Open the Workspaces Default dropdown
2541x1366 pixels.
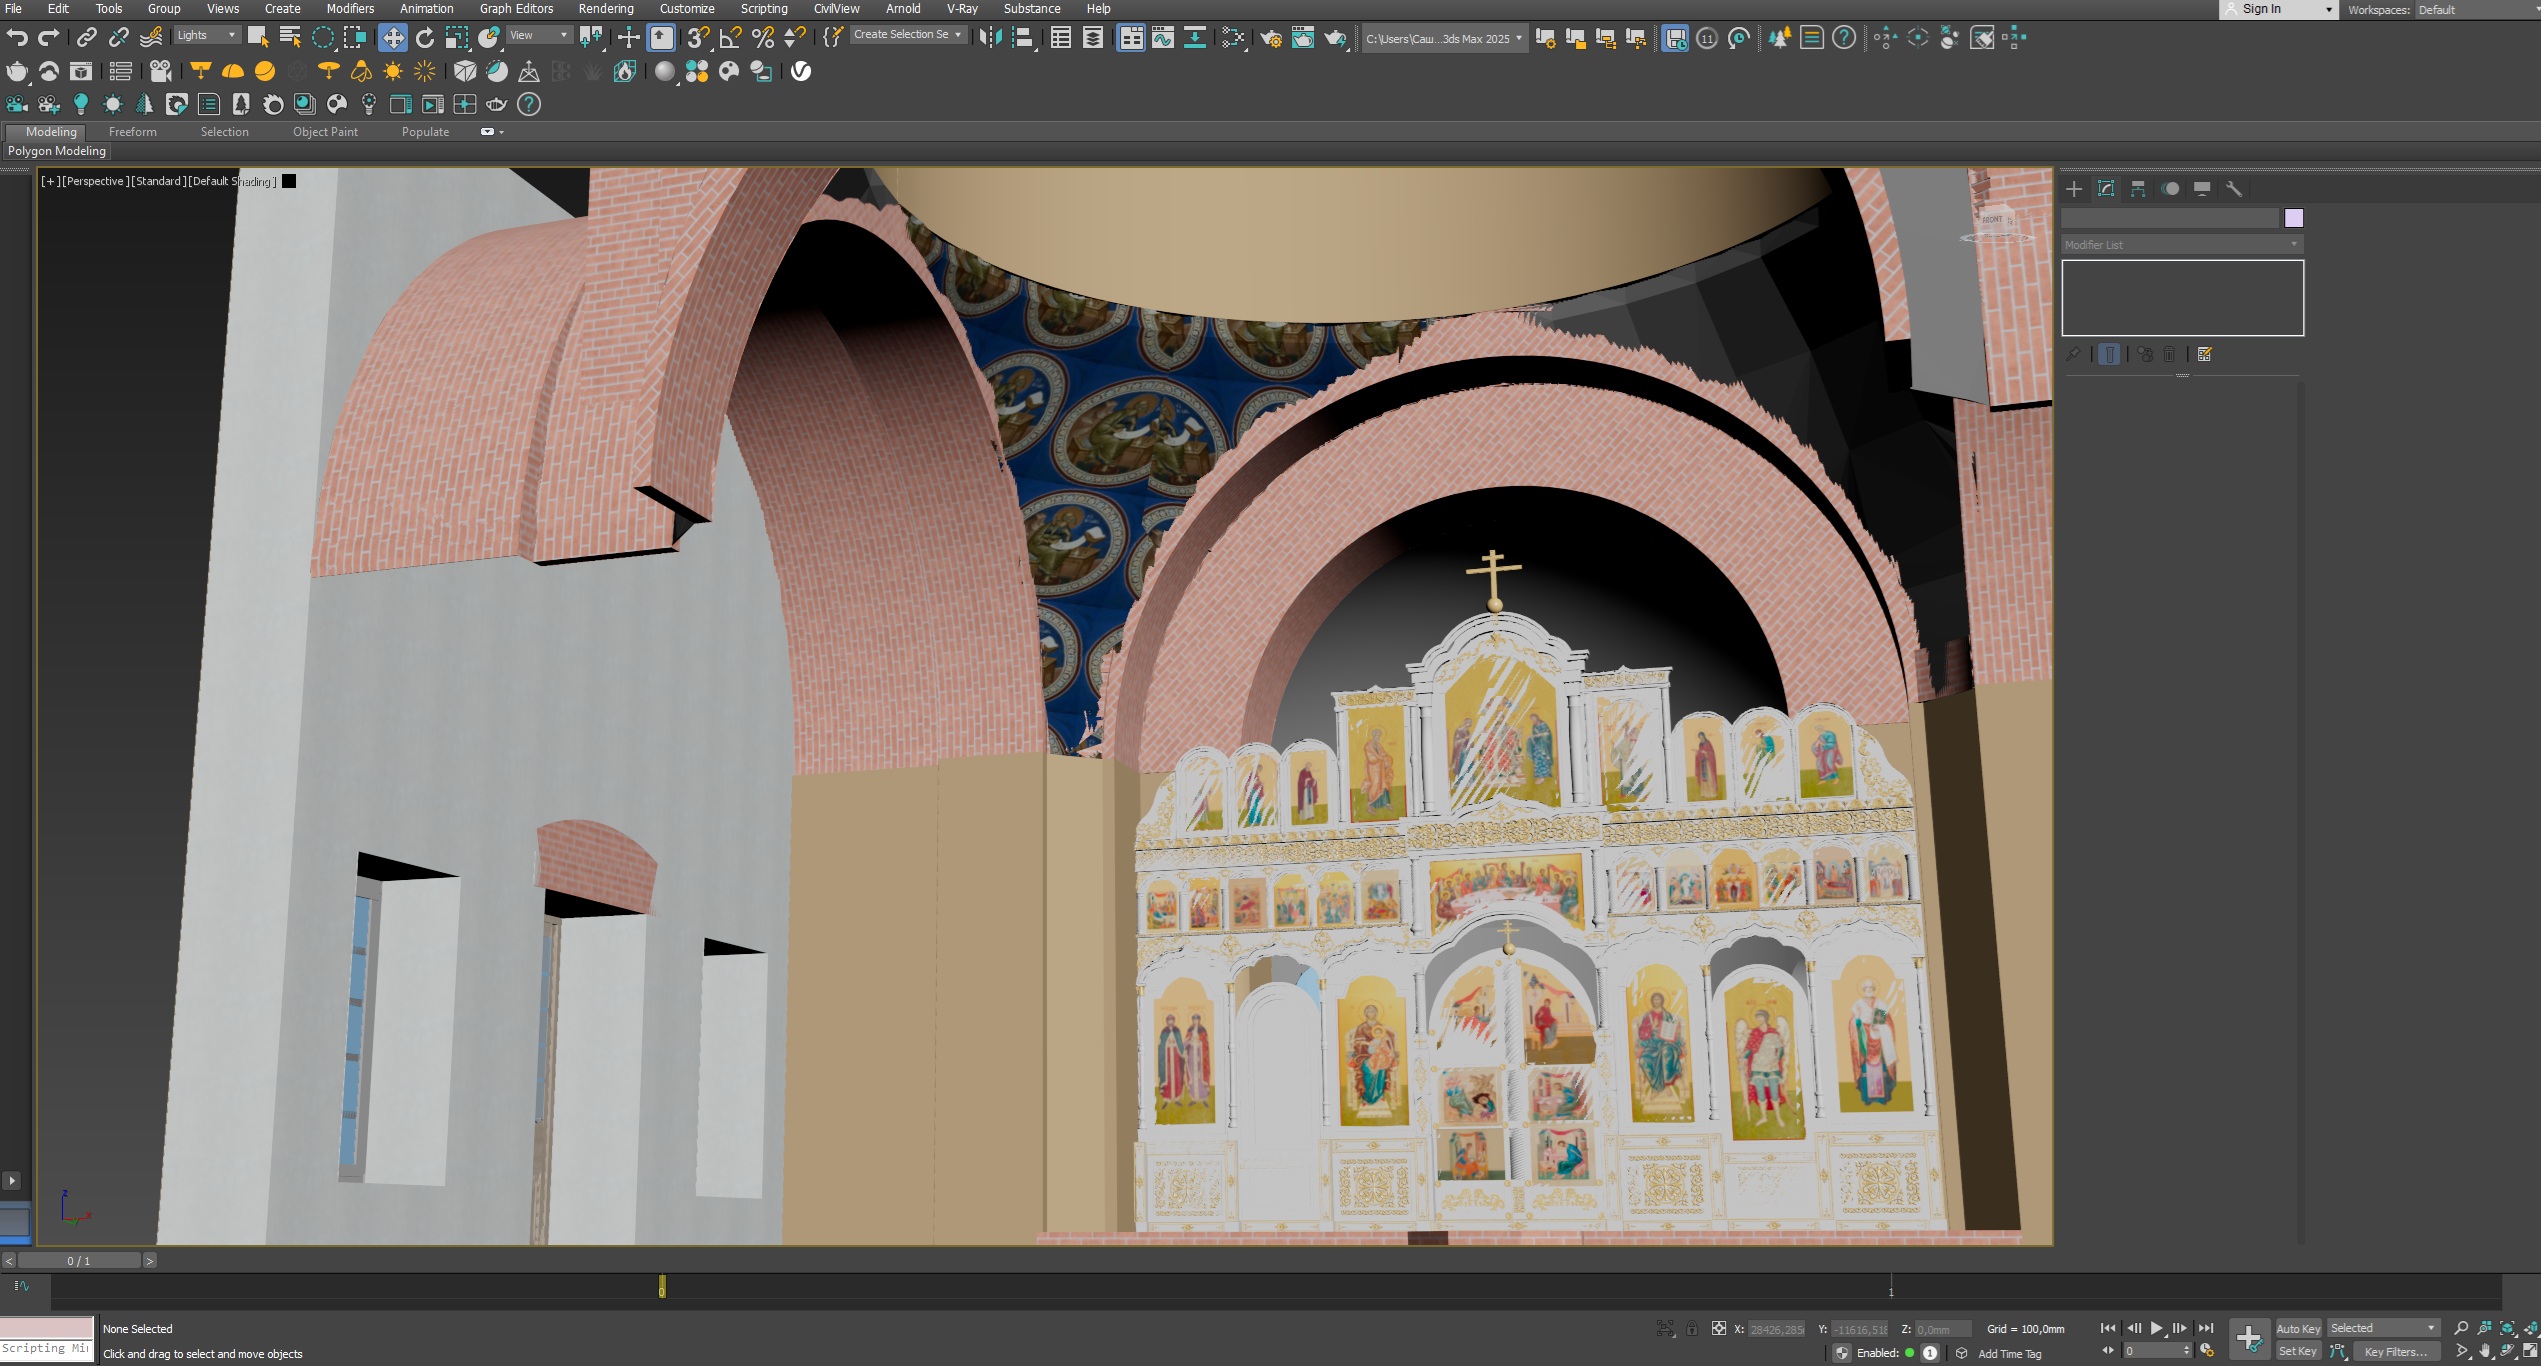click(x=2478, y=10)
